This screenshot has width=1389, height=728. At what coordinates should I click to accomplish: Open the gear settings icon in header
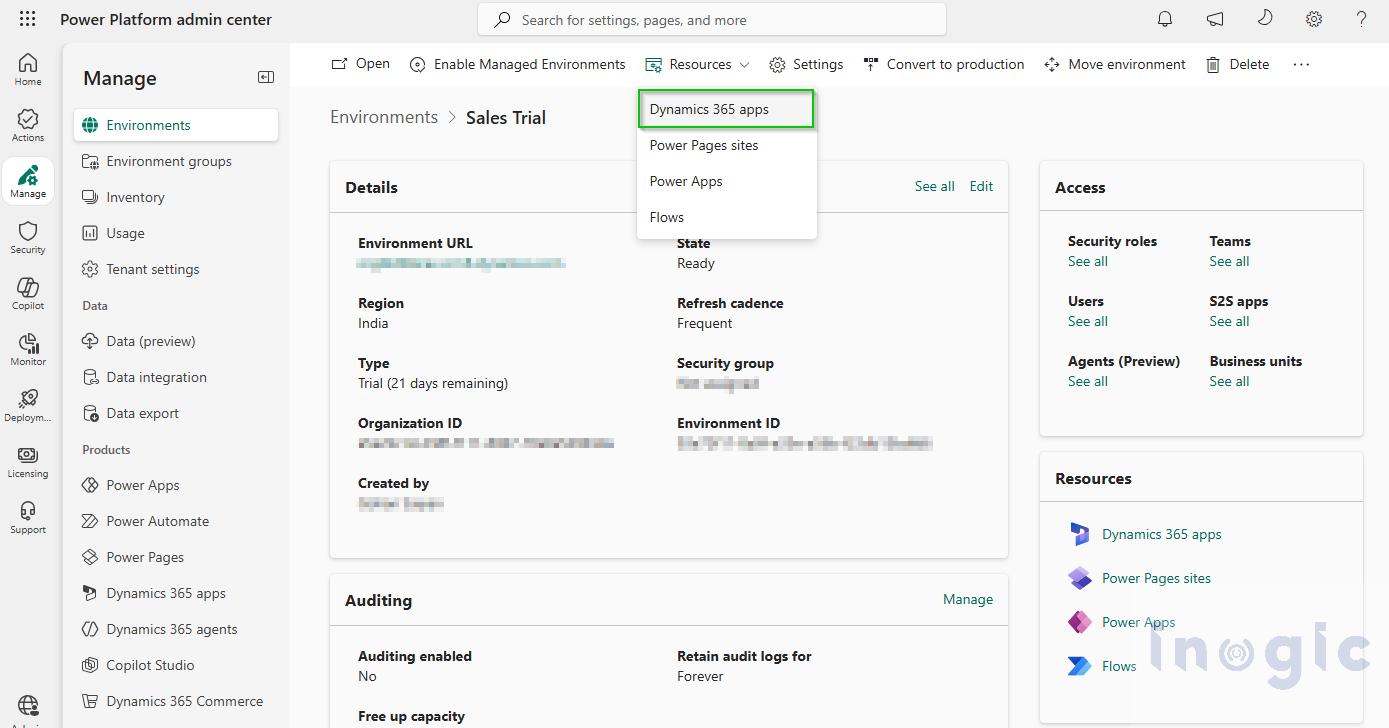tap(1314, 19)
